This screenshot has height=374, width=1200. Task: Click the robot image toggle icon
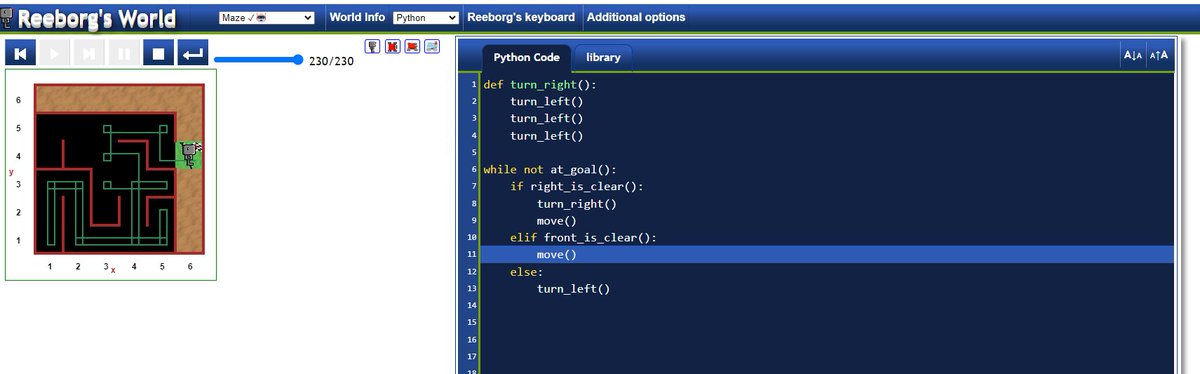[373, 47]
